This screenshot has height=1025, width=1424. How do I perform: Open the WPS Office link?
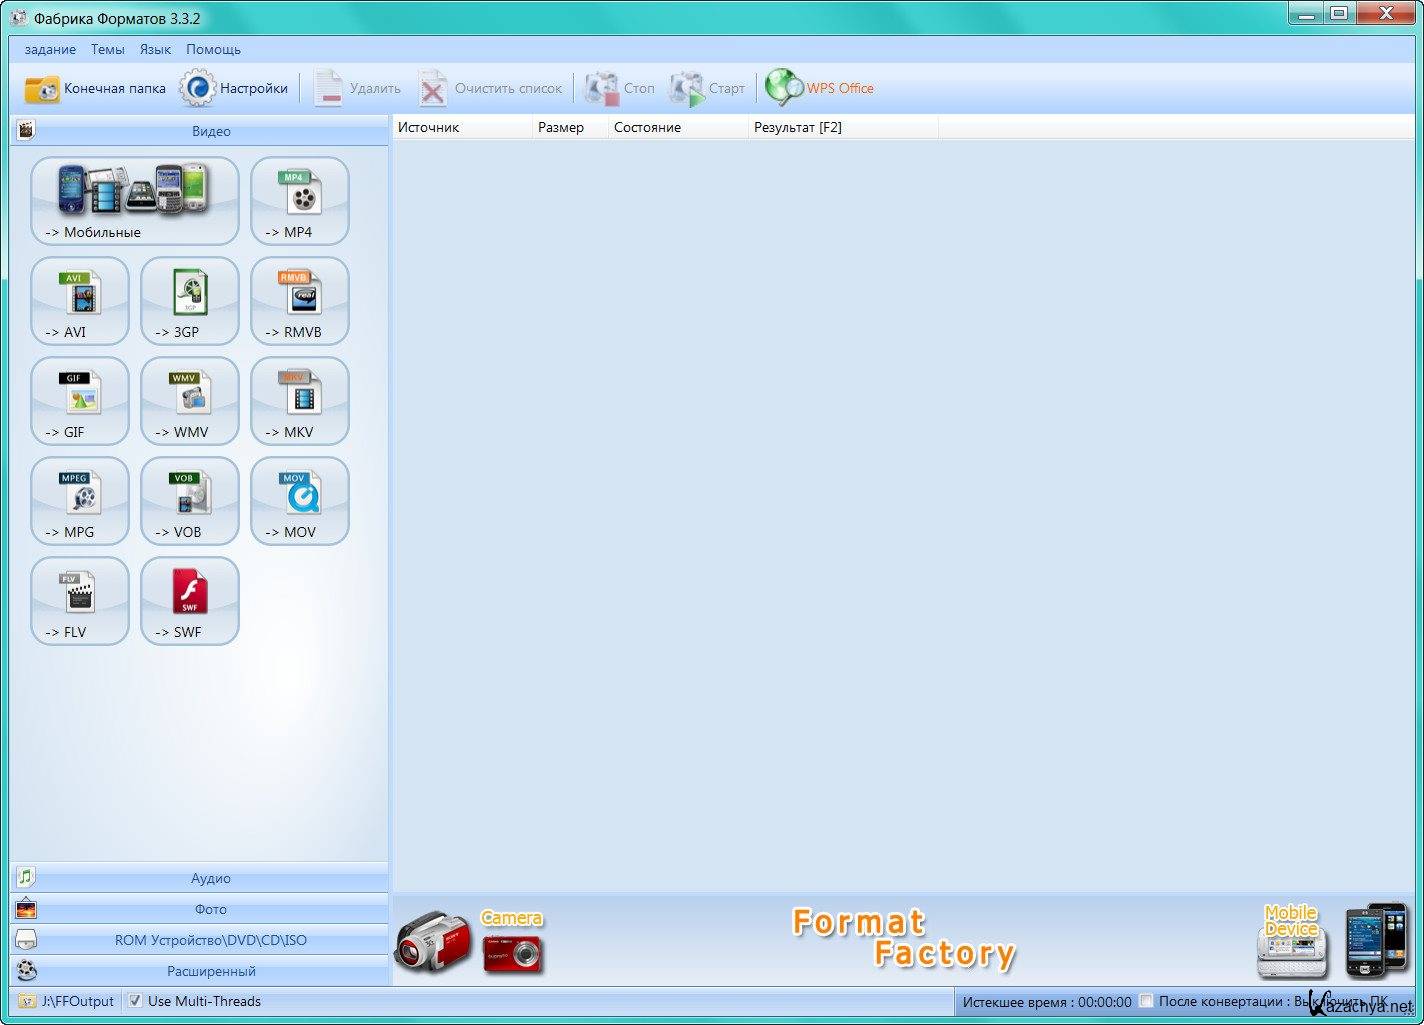pos(819,88)
